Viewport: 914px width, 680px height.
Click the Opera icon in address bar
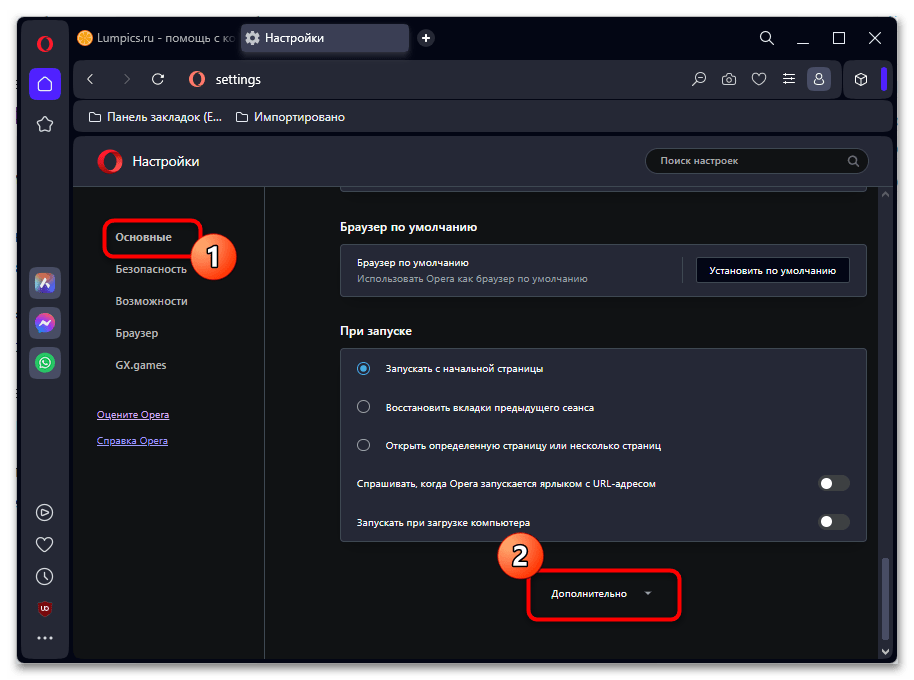coord(197,79)
